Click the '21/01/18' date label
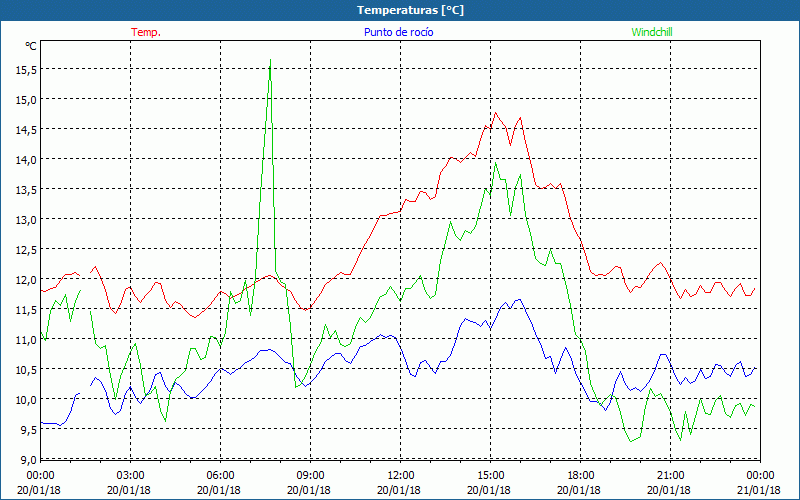The image size is (800, 500). (x=760, y=490)
